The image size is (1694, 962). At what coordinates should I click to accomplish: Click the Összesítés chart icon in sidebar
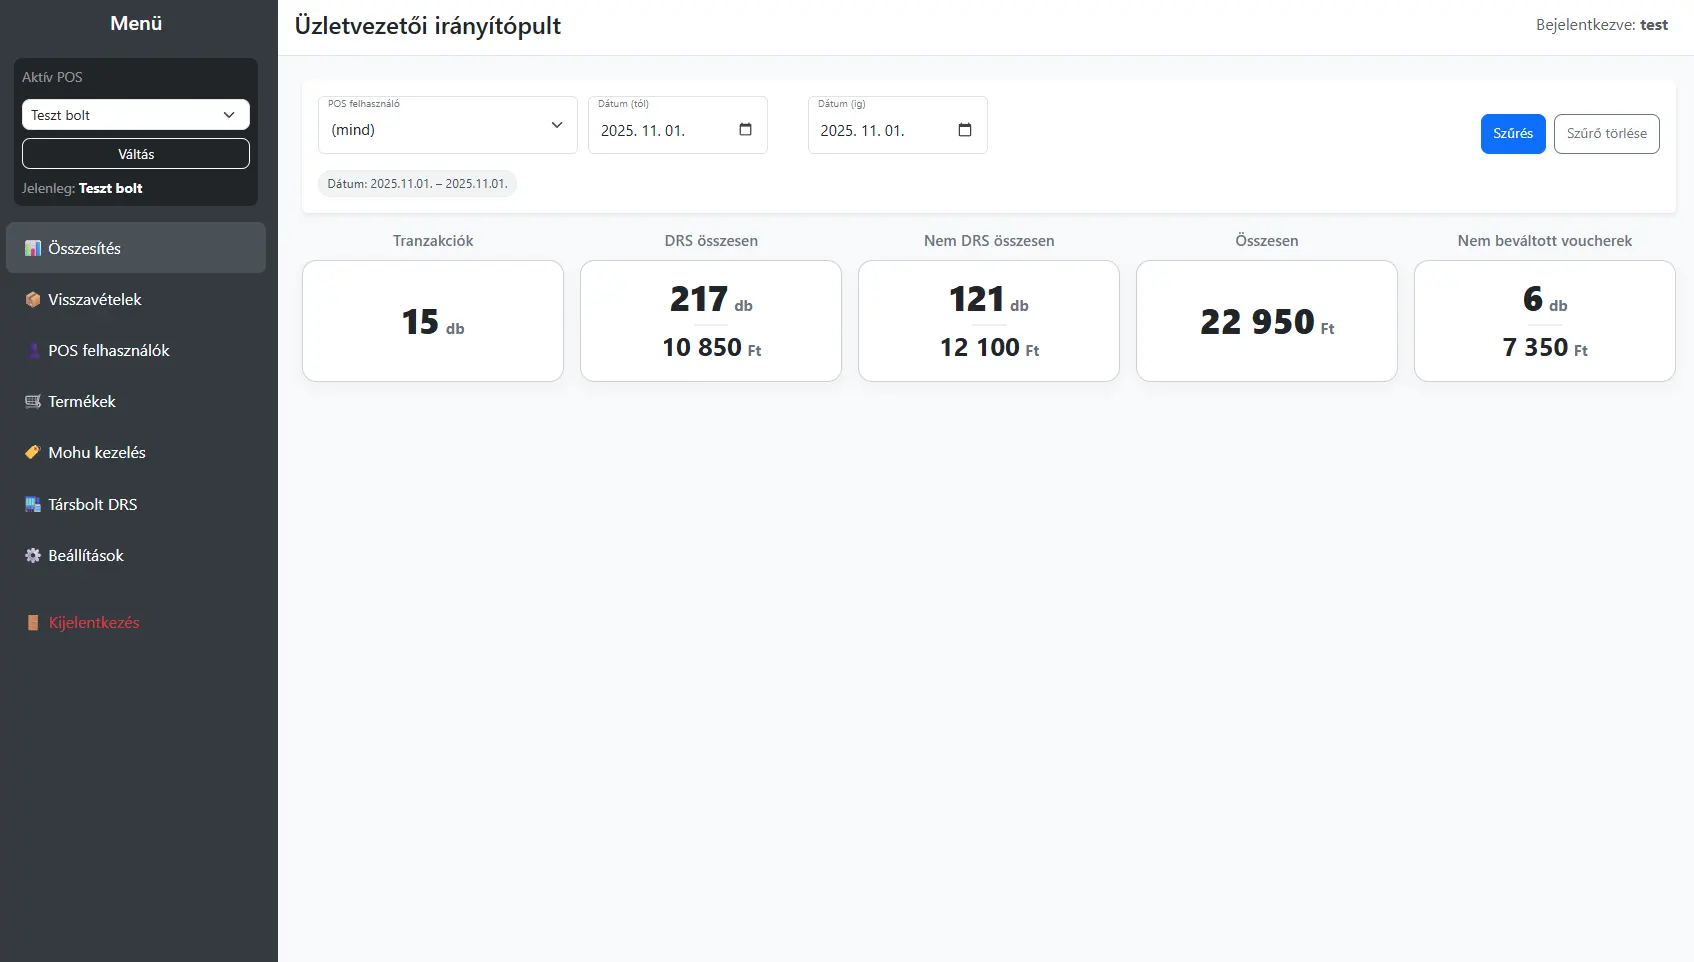33,248
